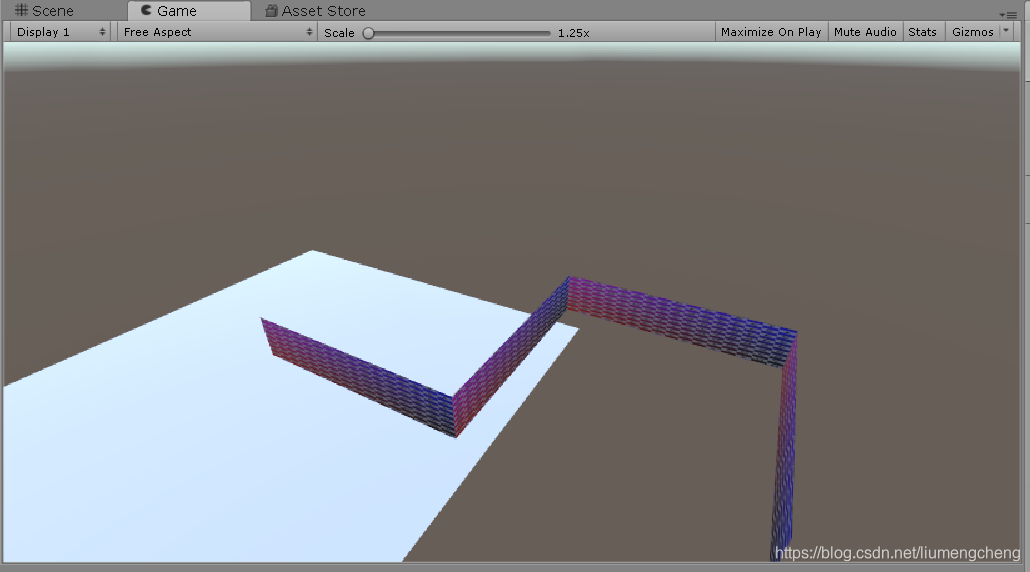
Task: Open the Asset Store tab
Action: [x=315, y=11]
